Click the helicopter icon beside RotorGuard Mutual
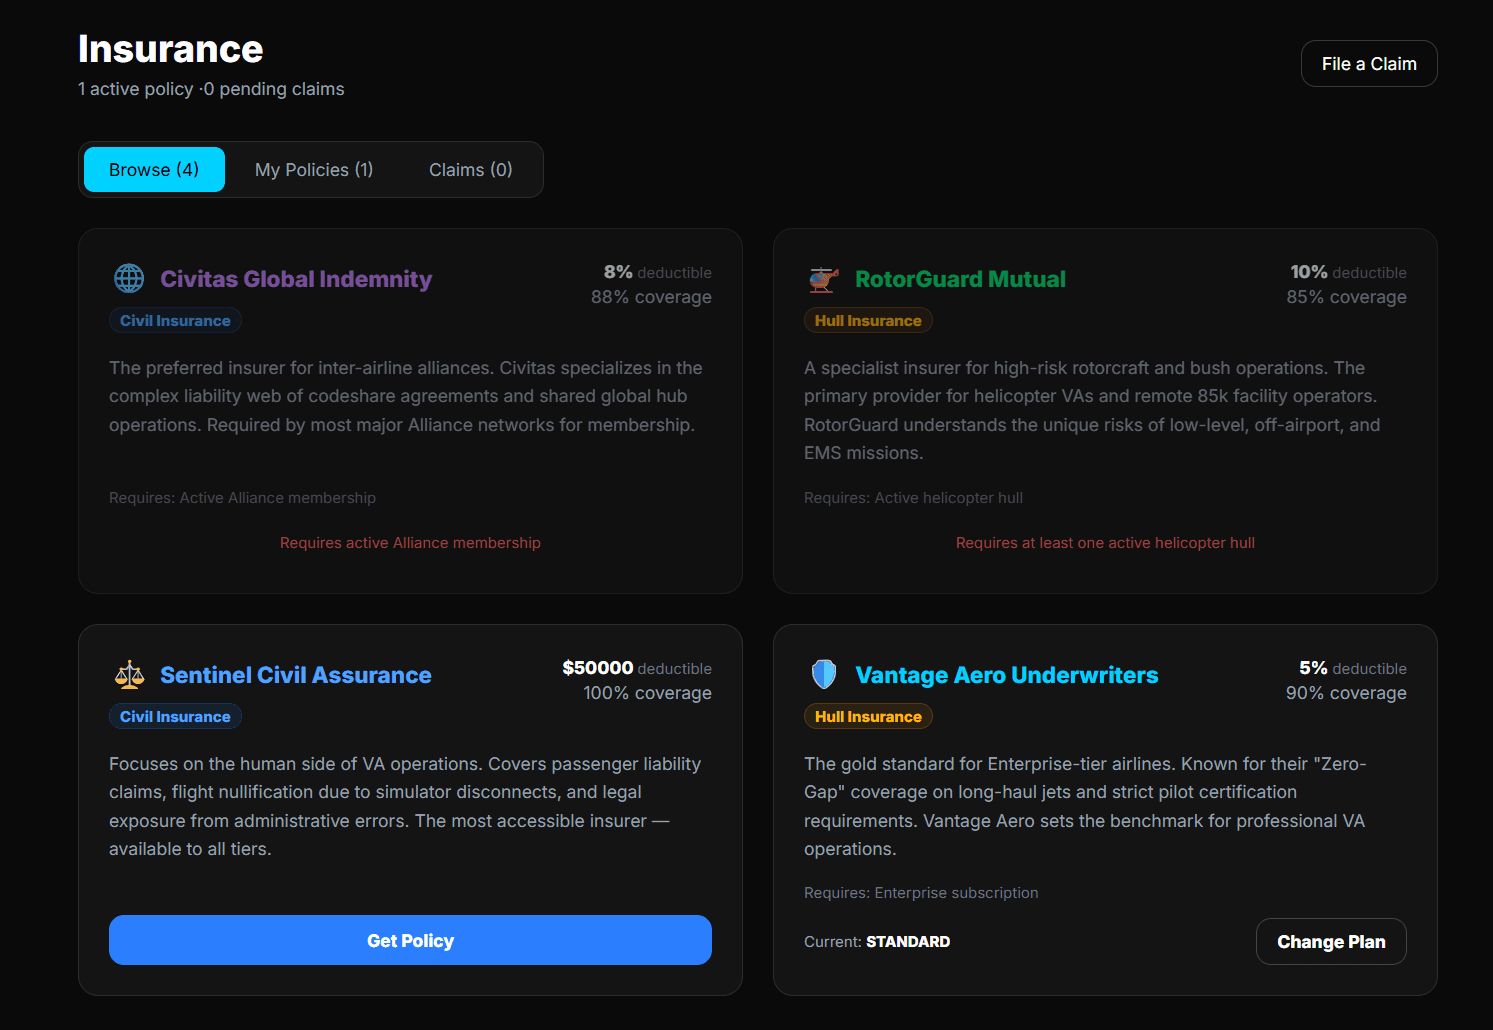The image size is (1493, 1030). tap(824, 279)
